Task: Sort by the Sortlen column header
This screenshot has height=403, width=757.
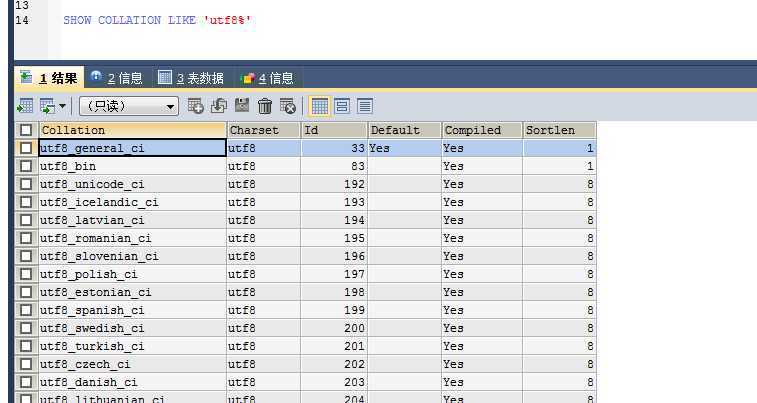Action: [560, 130]
